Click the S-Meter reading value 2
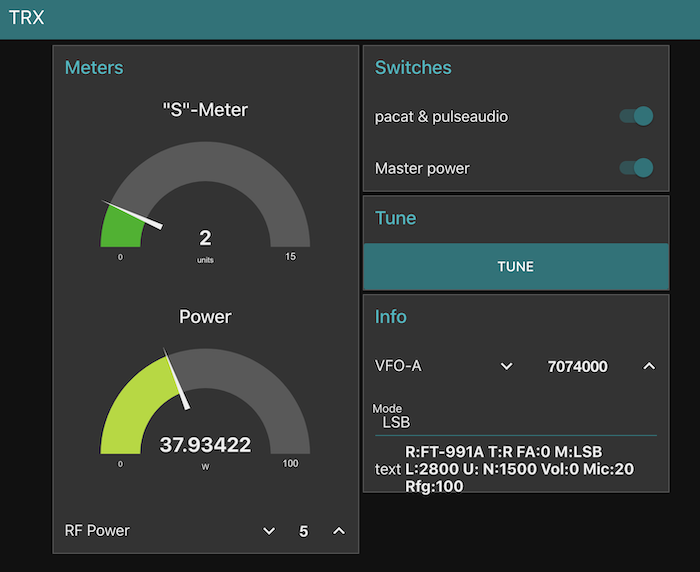The width and height of the screenshot is (700, 572). click(x=205, y=238)
